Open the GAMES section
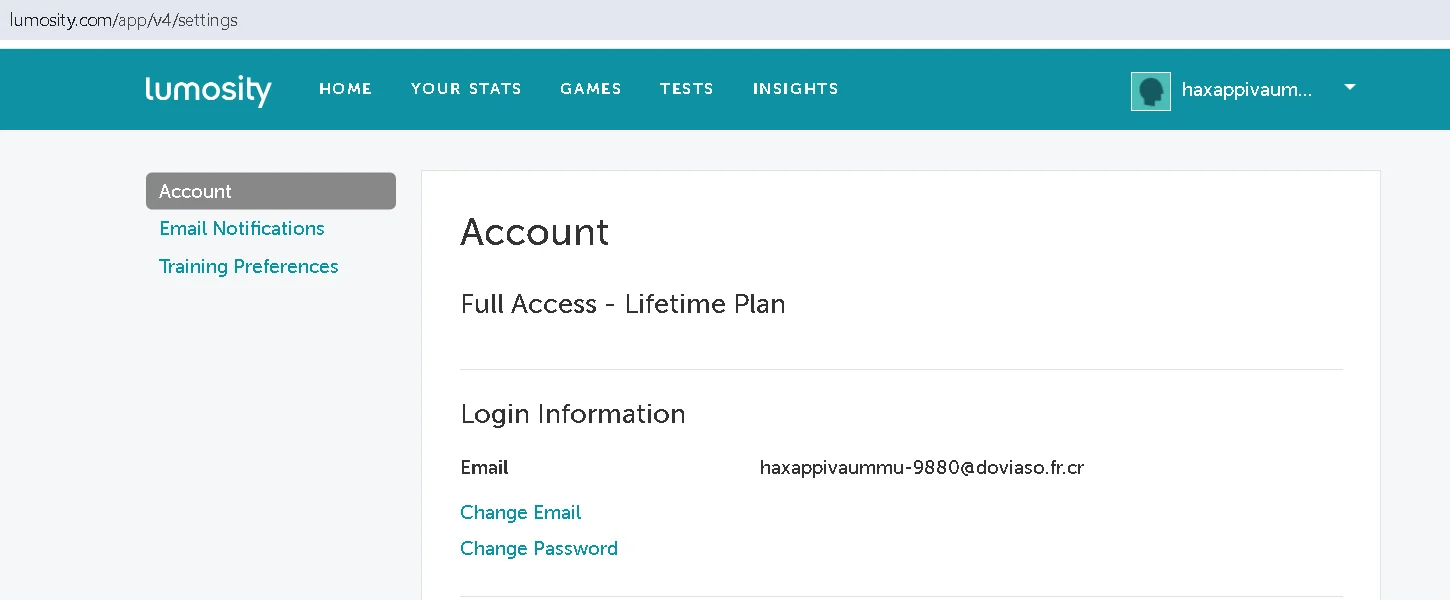This screenshot has width=1450, height=600. click(591, 89)
